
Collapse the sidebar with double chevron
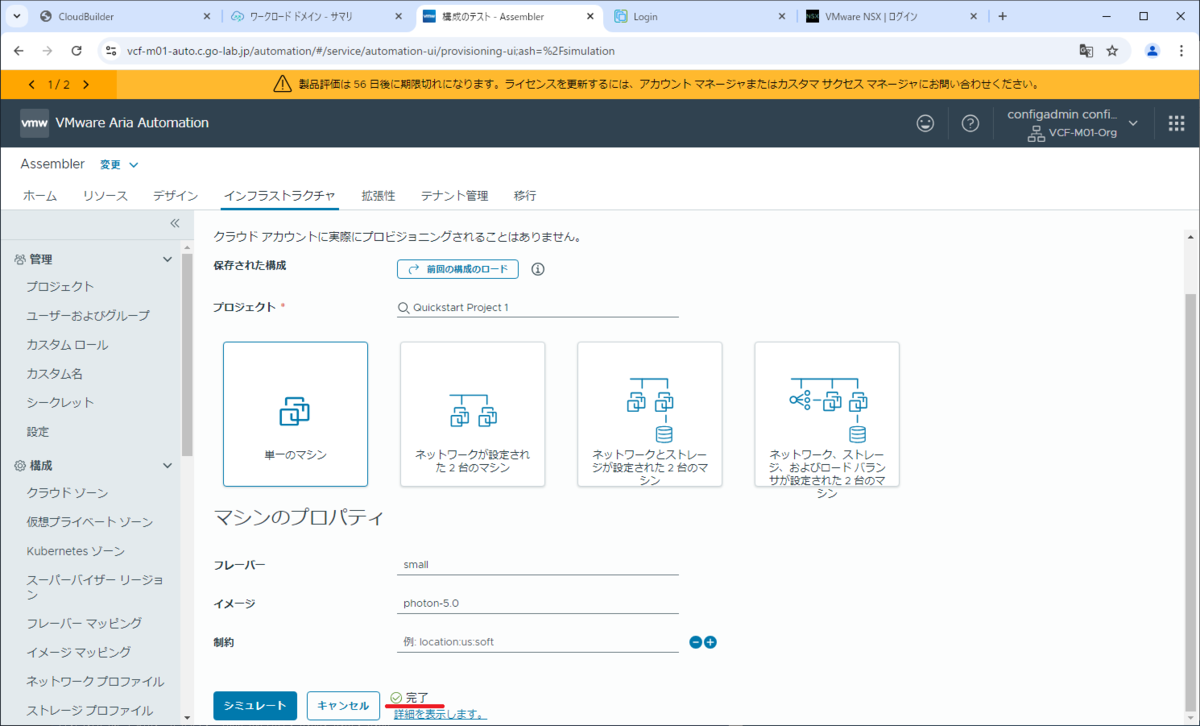pos(174,223)
